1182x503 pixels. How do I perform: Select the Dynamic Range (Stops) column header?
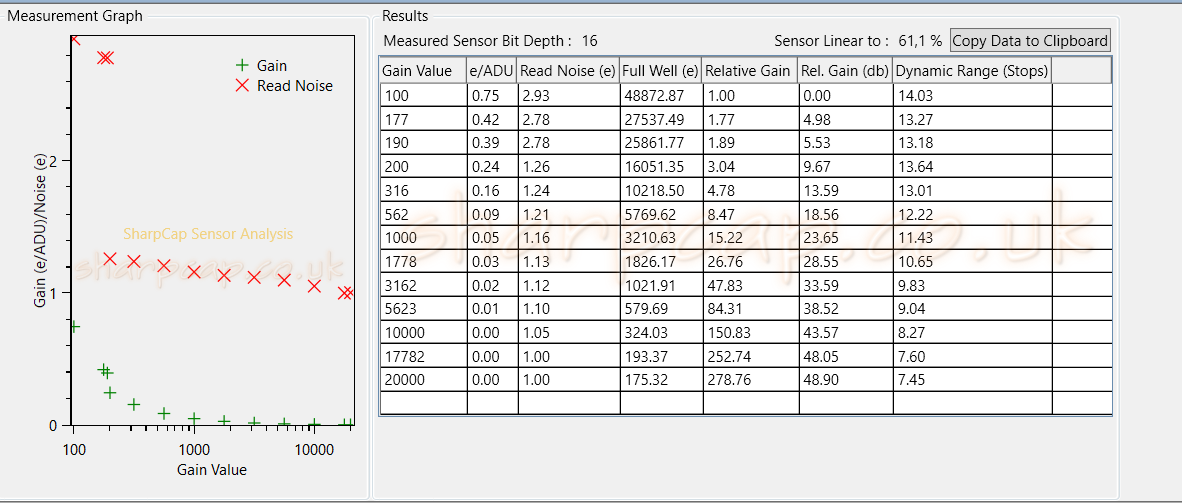coord(972,71)
